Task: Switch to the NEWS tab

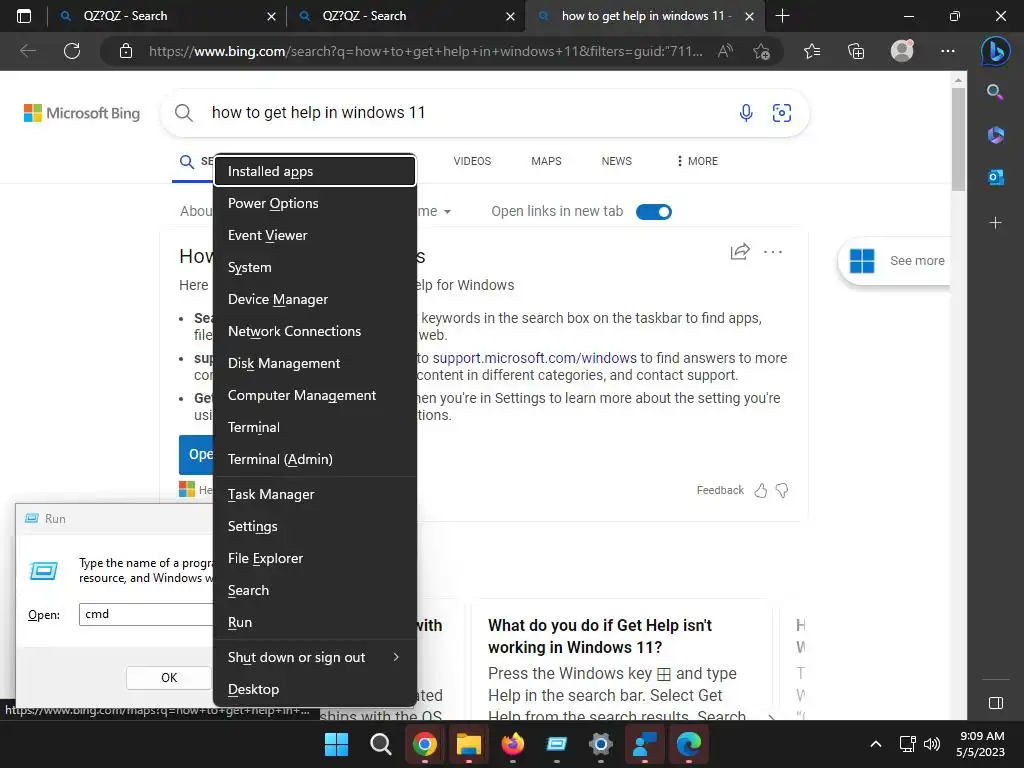Action: tap(616, 161)
